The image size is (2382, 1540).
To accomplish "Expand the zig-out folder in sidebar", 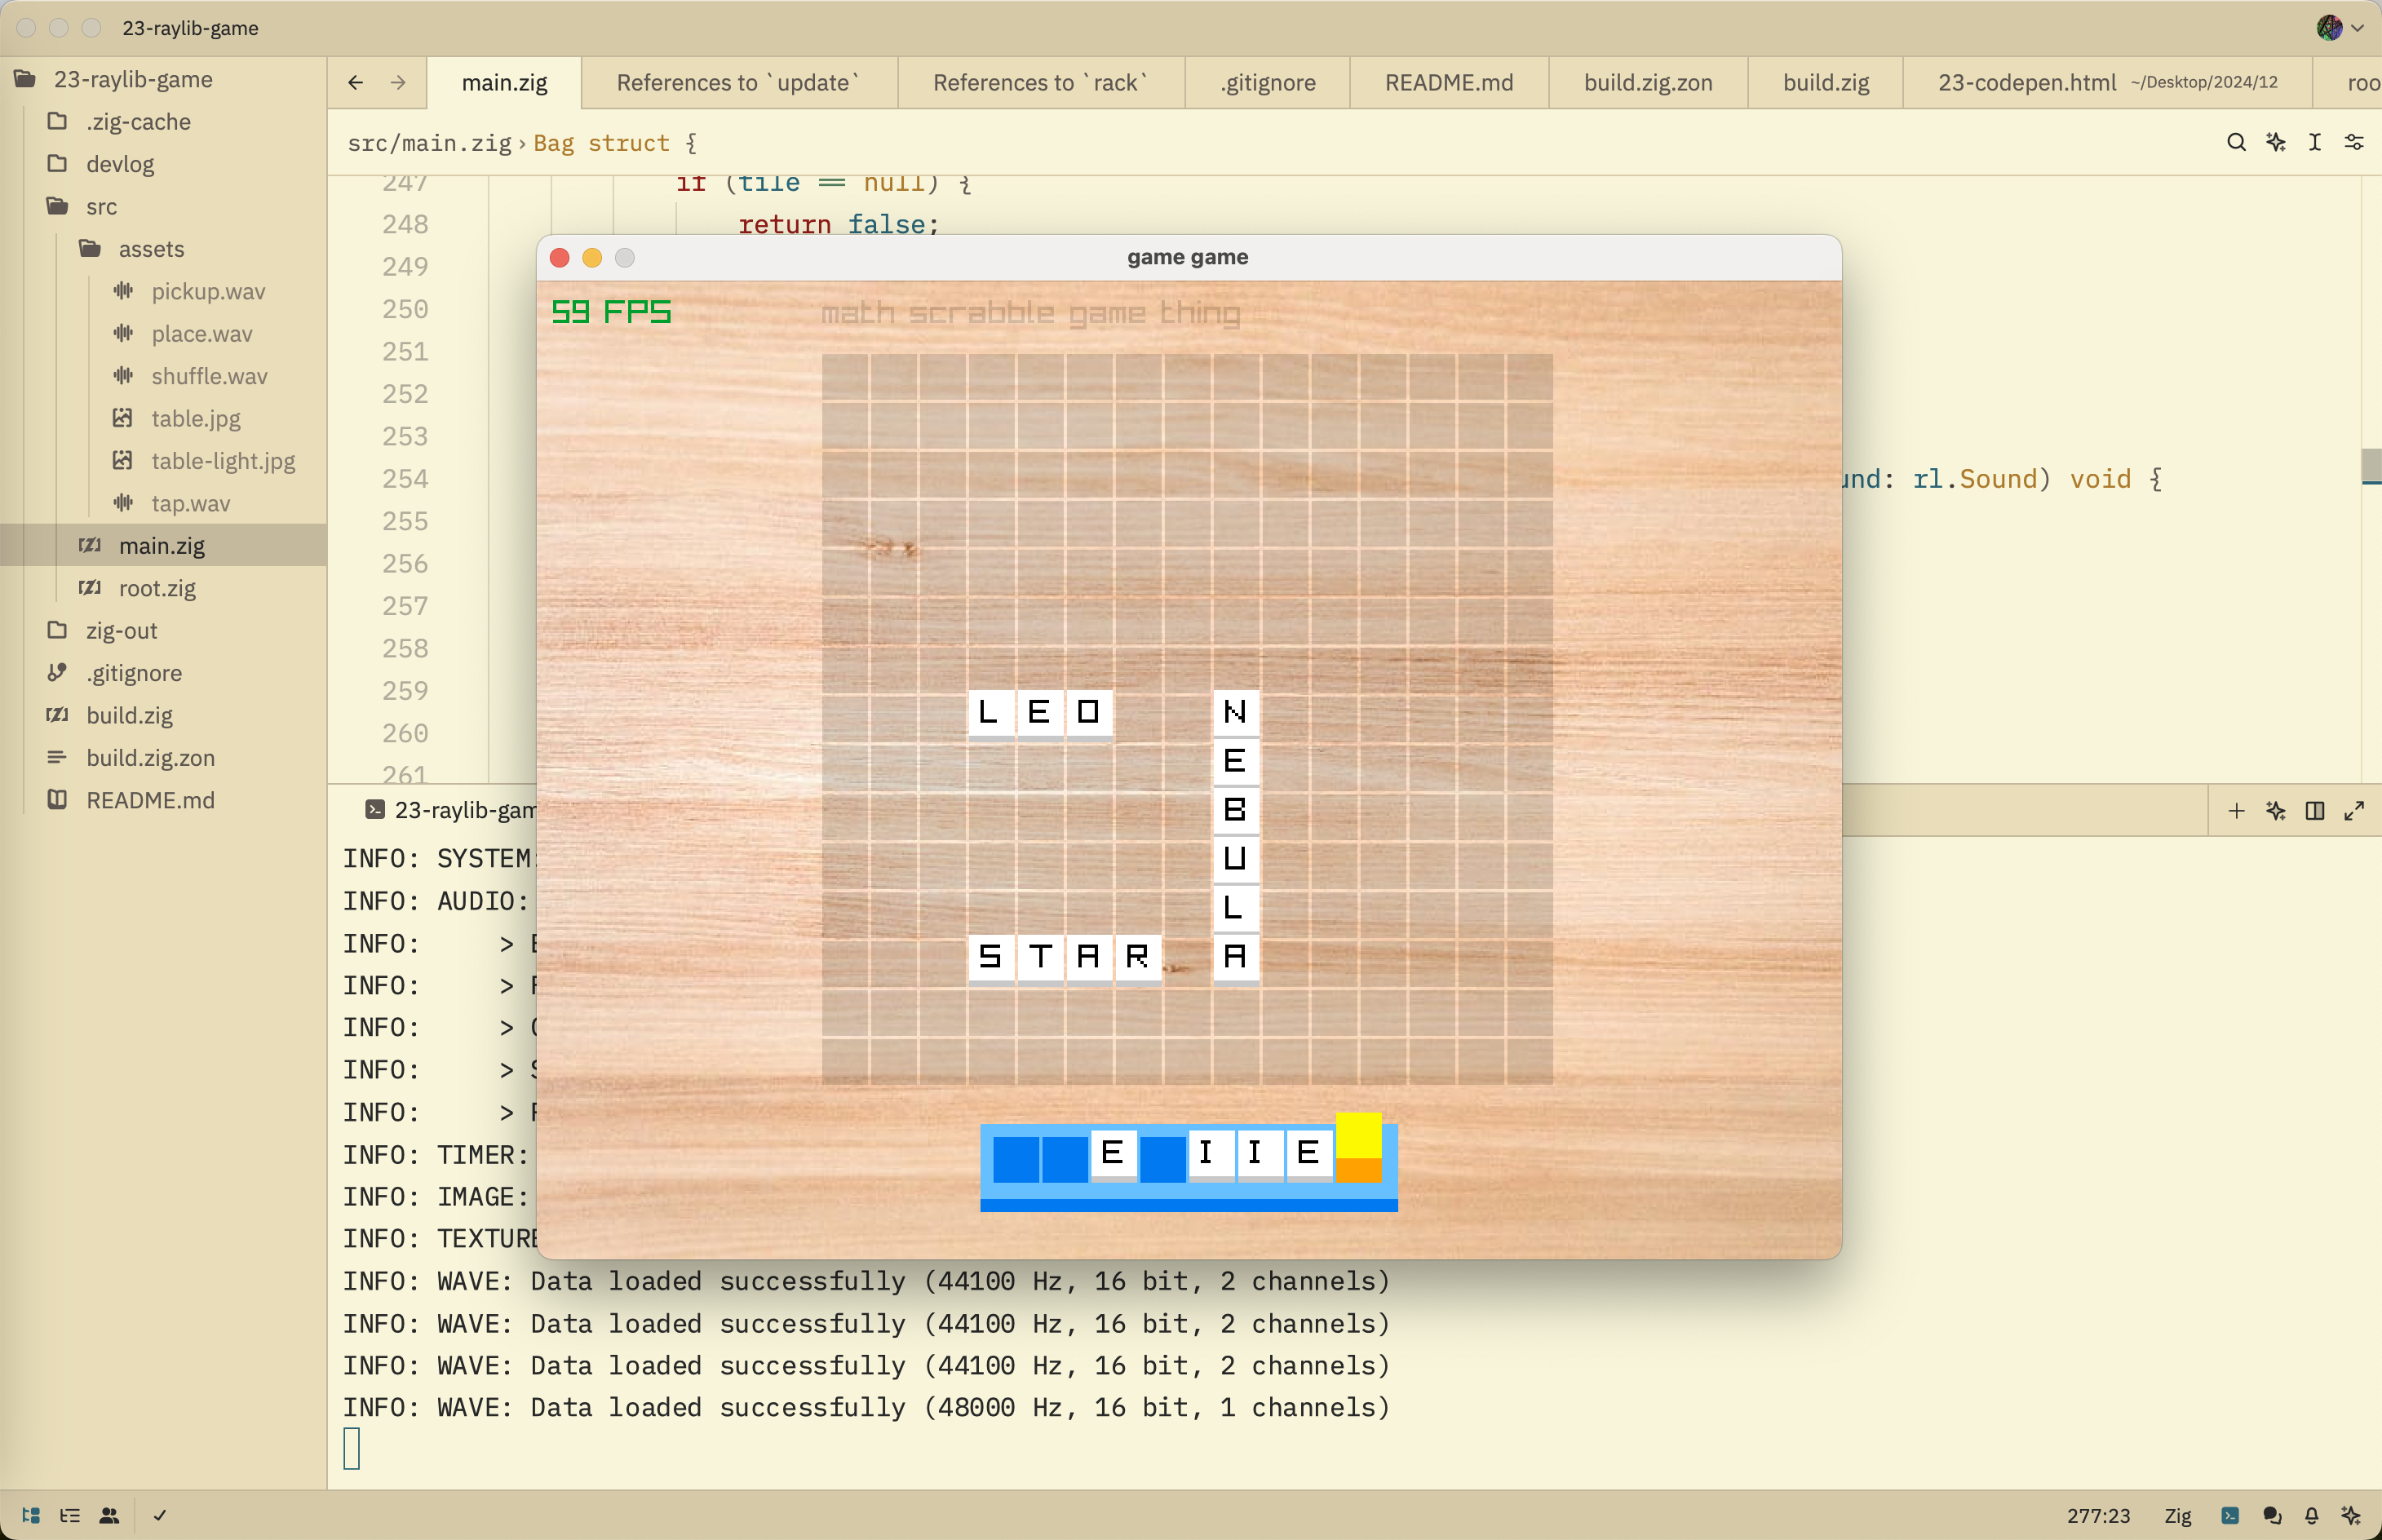I will [122, 631].
